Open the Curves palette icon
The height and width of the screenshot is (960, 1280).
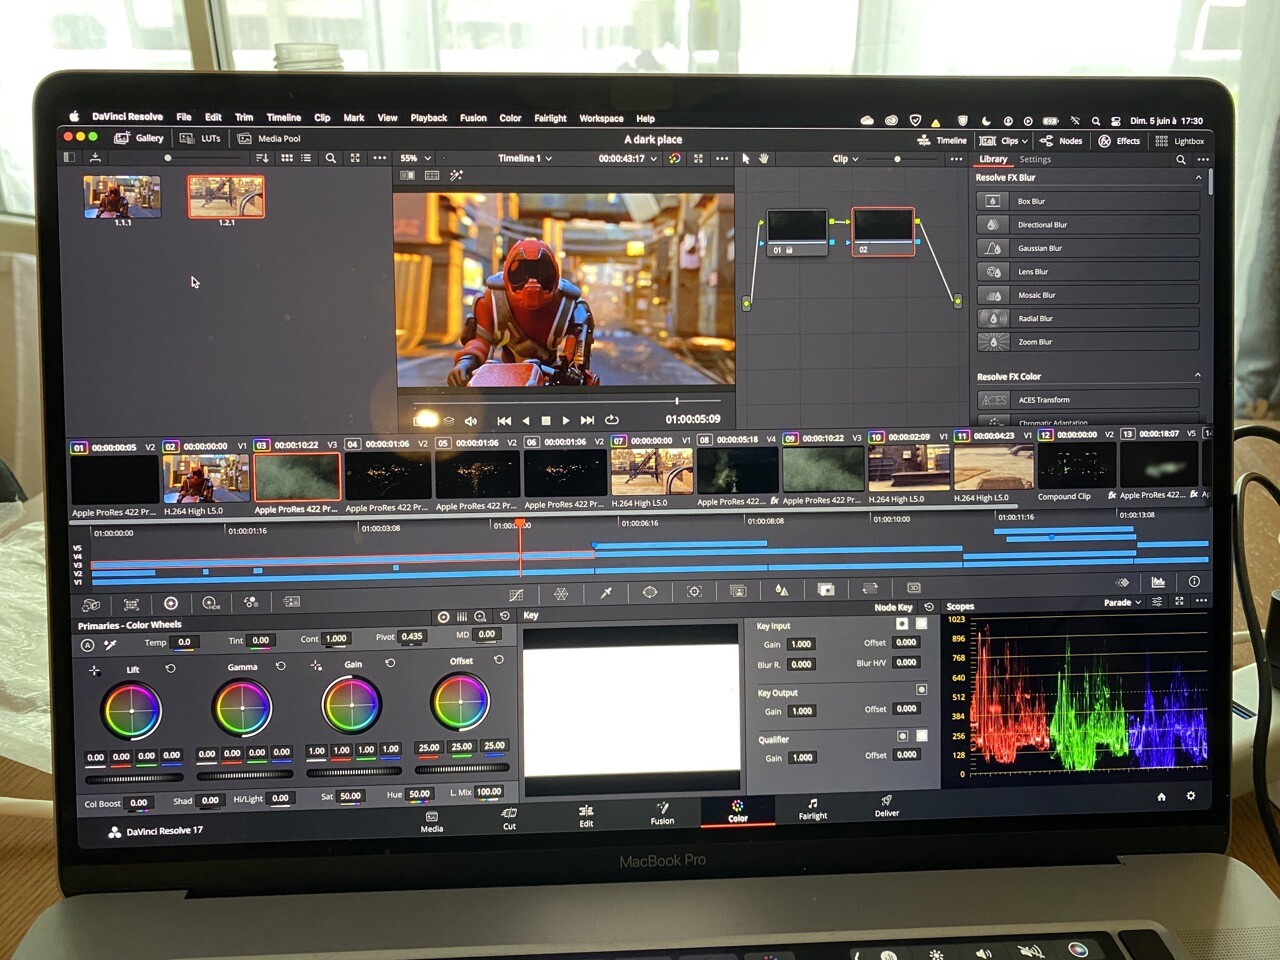coord(516,594)
